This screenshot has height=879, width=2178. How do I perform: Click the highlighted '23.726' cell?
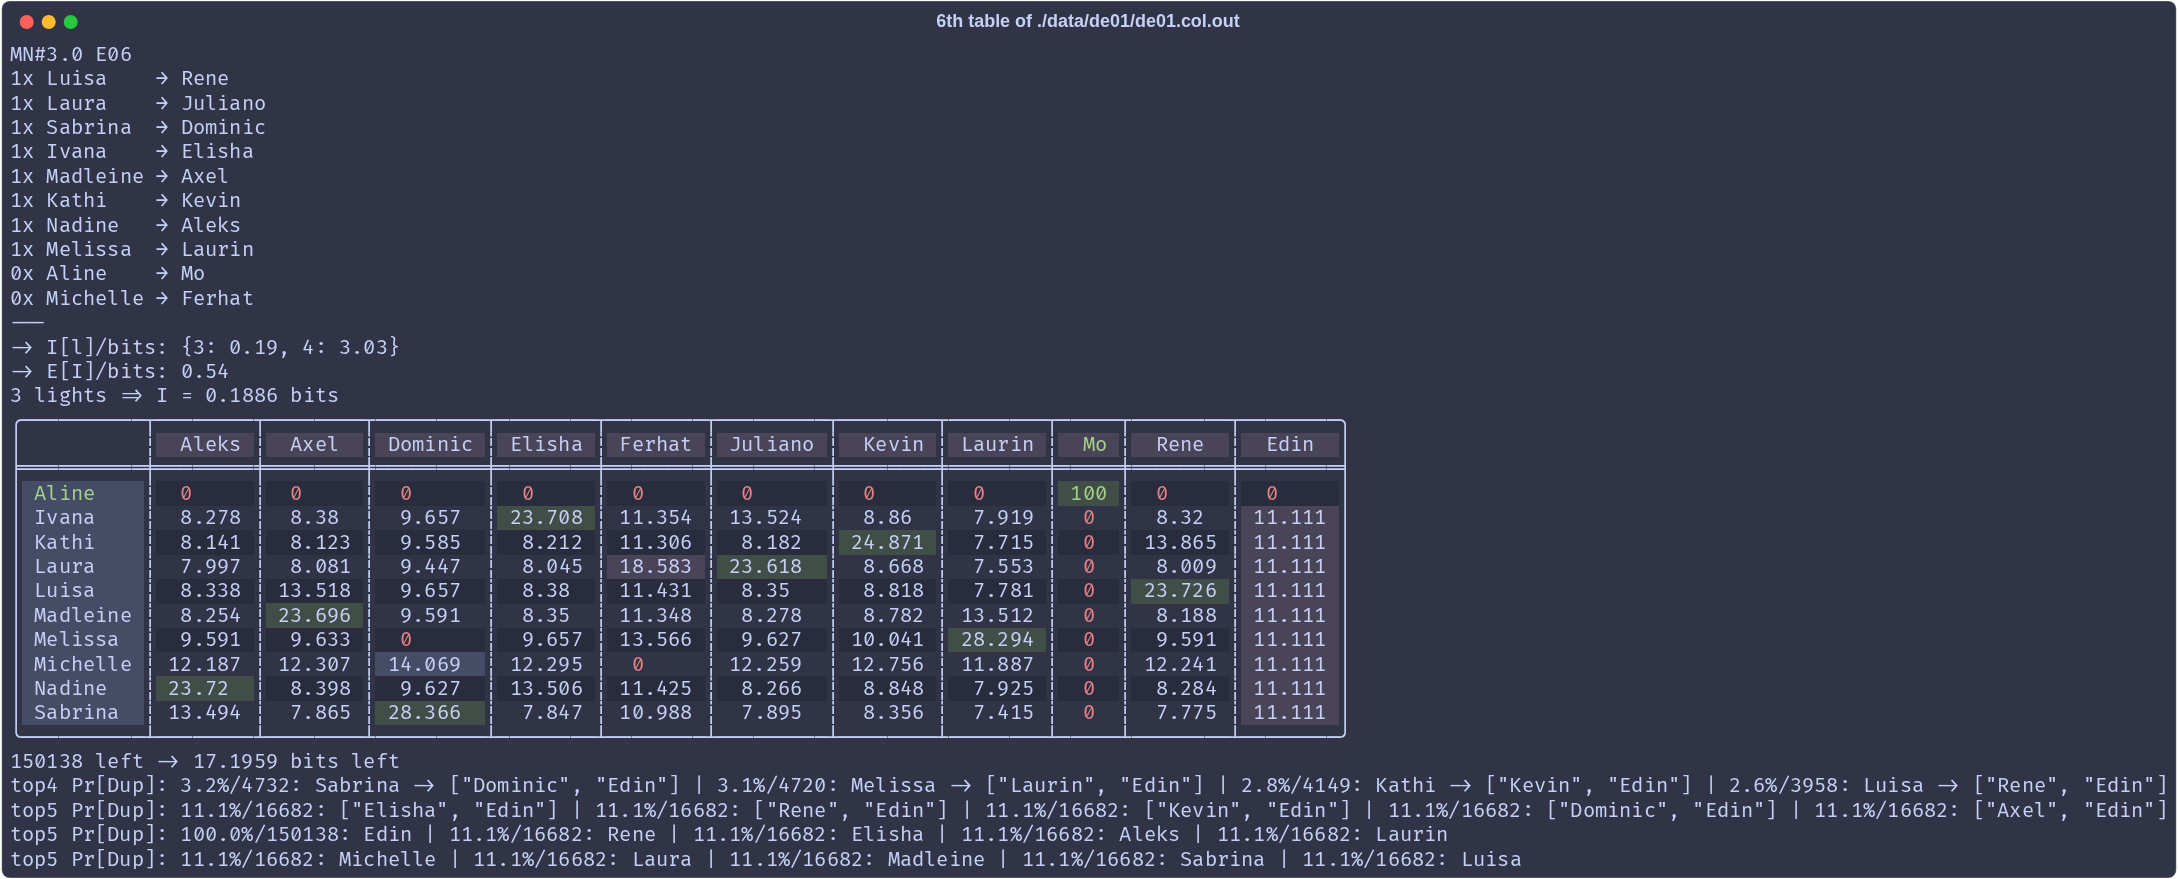(1180, 590)
